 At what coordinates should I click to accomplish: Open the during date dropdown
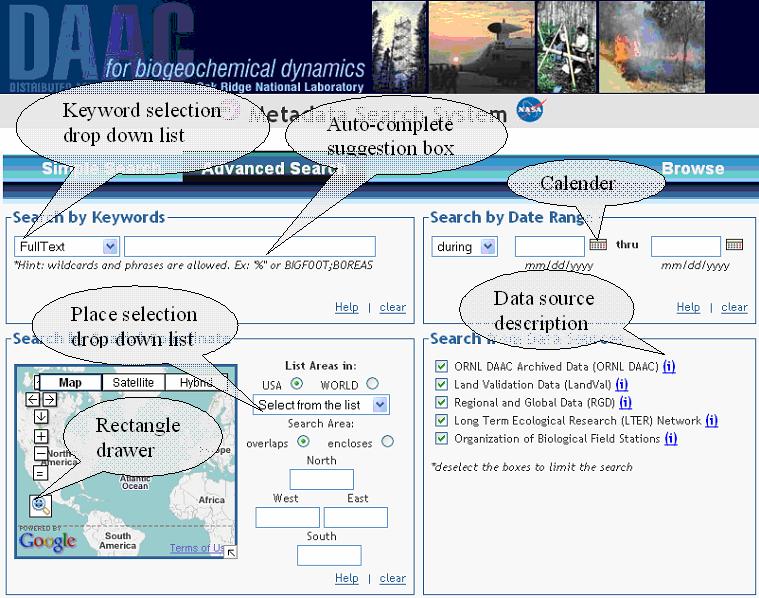(x=464, y=246)
